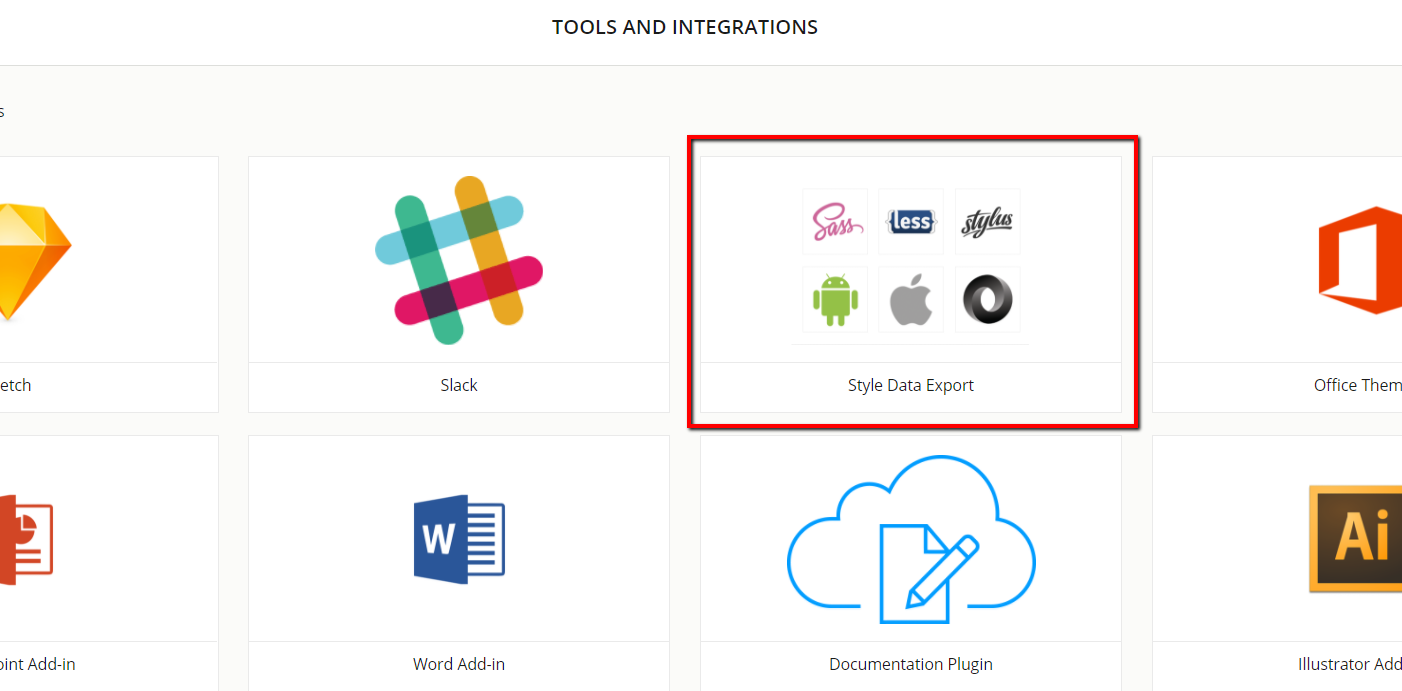Click the black JSON ring icon
Viewport: 1402px width, 691px height.
pos(987,299)
